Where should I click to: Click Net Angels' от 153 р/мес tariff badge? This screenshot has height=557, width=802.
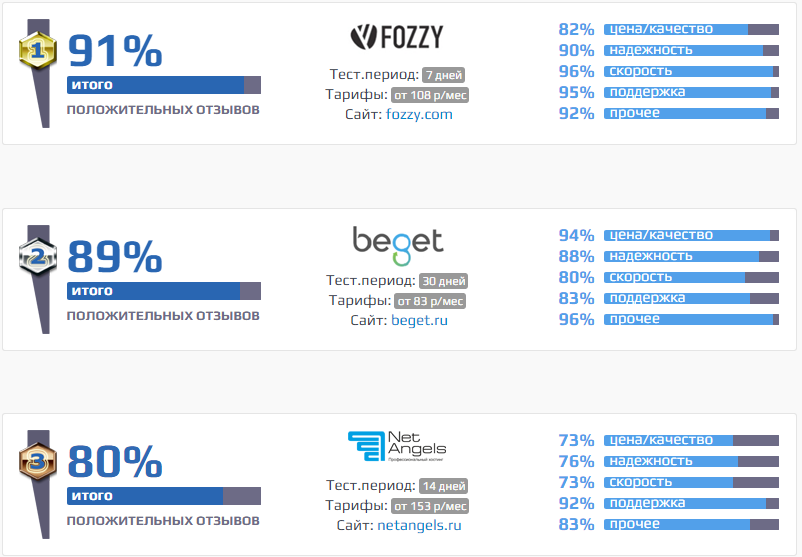point(430,506)
